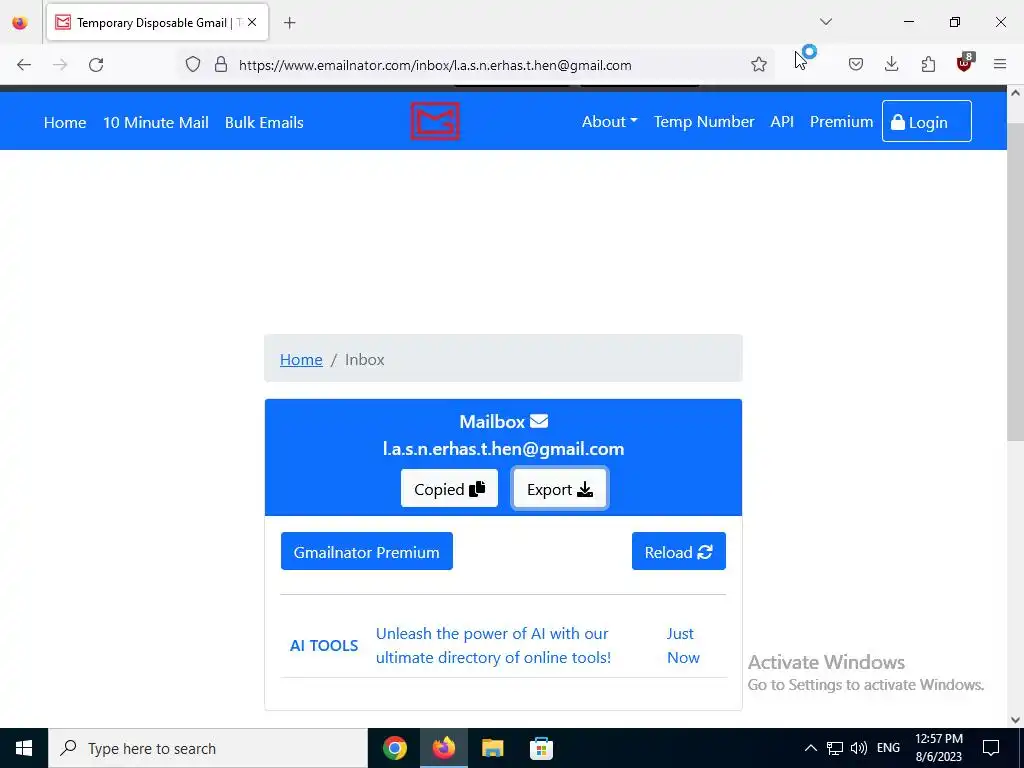Image resolution: width=1024 pixels, height=768 pixels.
Task: Open the network status tray icon
Action: [835, 748]
